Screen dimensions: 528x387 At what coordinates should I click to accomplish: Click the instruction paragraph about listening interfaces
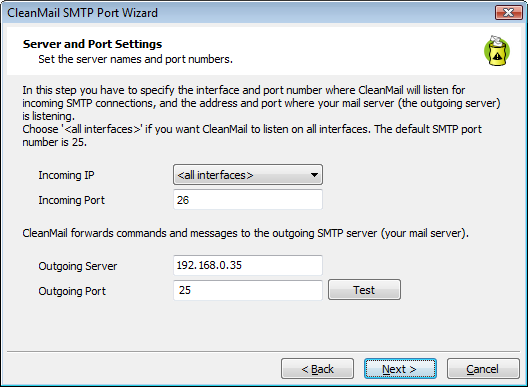coord(261,116)
